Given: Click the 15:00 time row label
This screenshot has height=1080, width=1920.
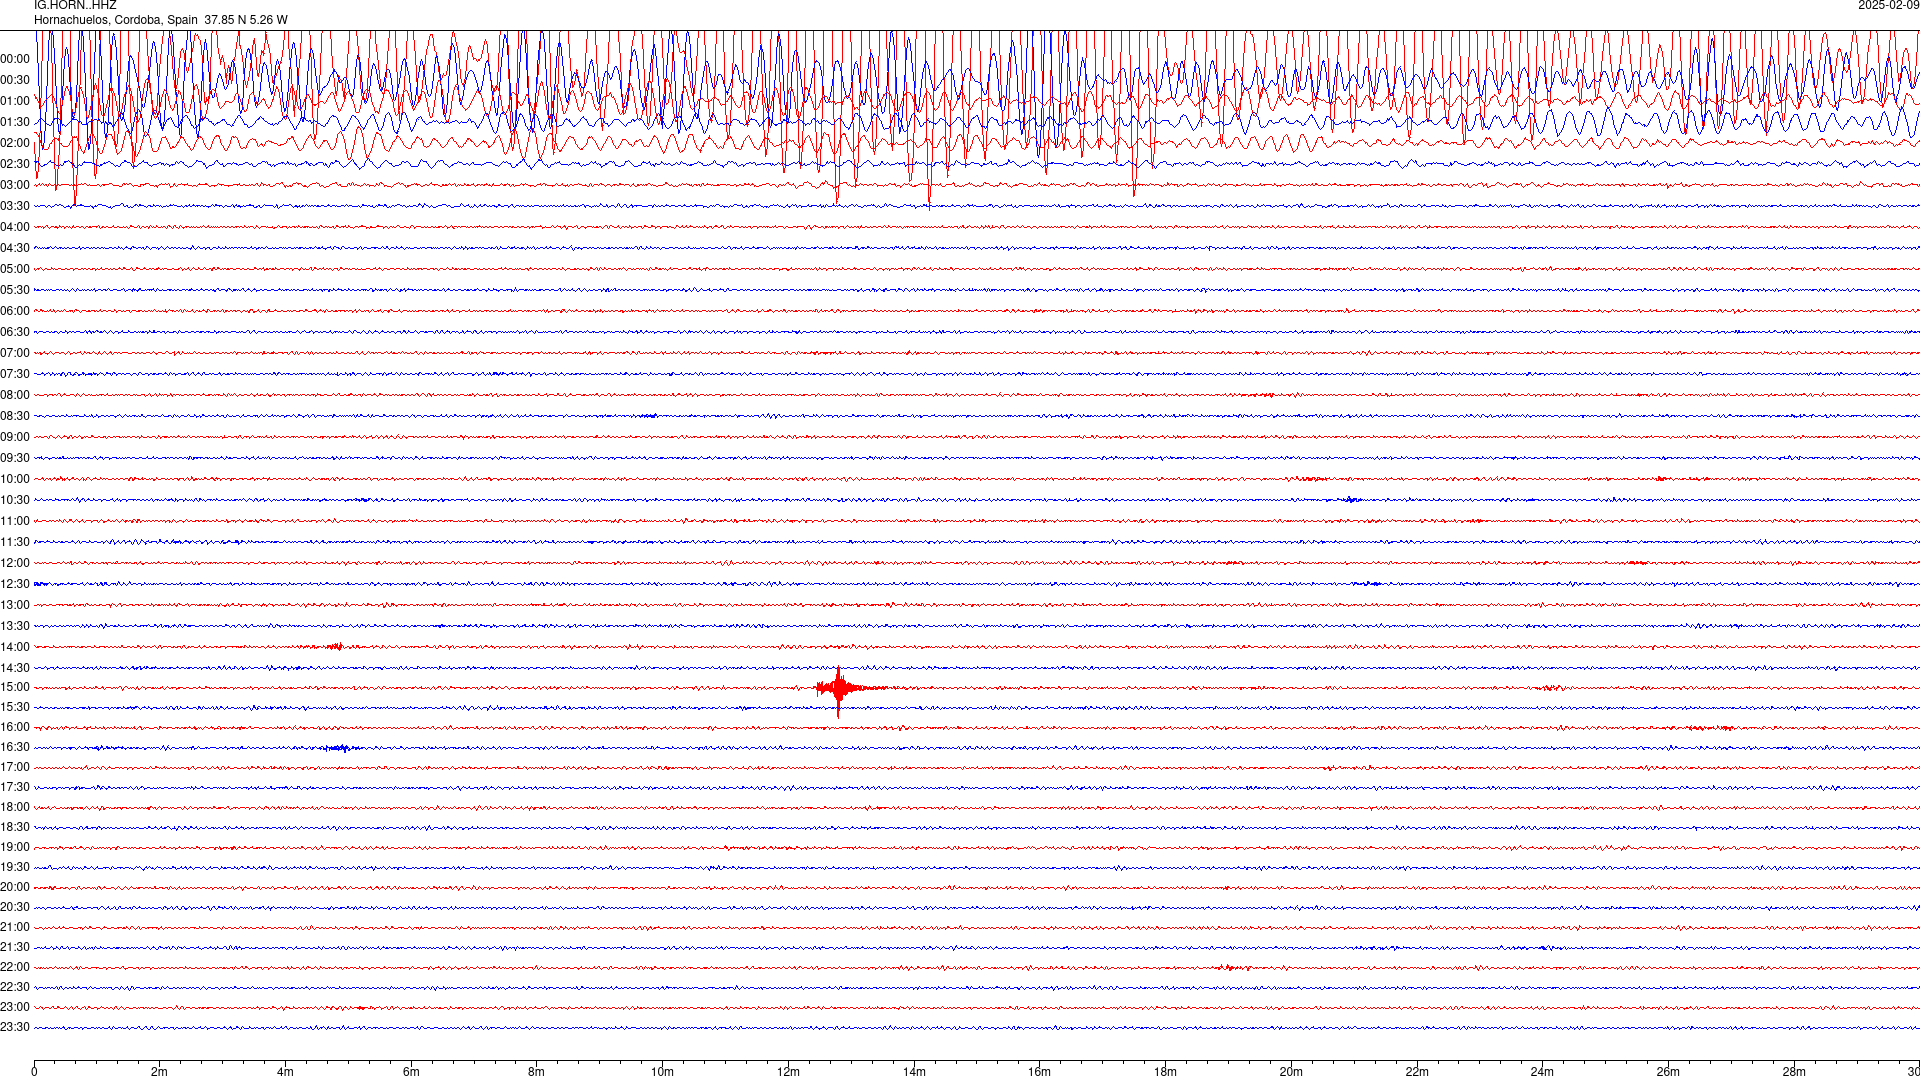Looking at the screenshot, I should tap(15, 687).
